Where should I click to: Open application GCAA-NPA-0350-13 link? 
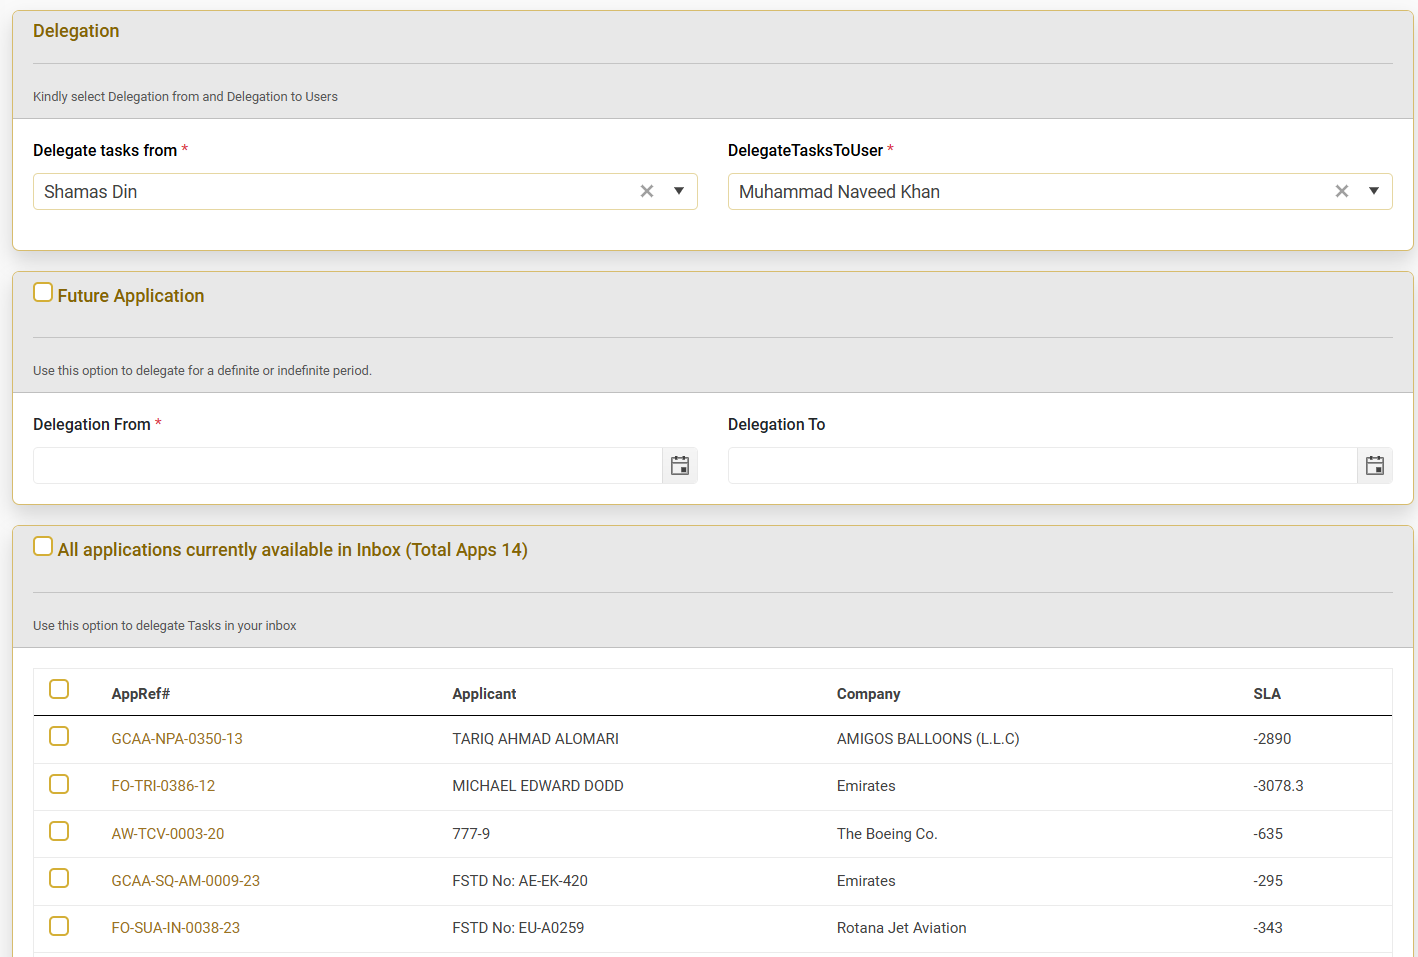point(177,739)
